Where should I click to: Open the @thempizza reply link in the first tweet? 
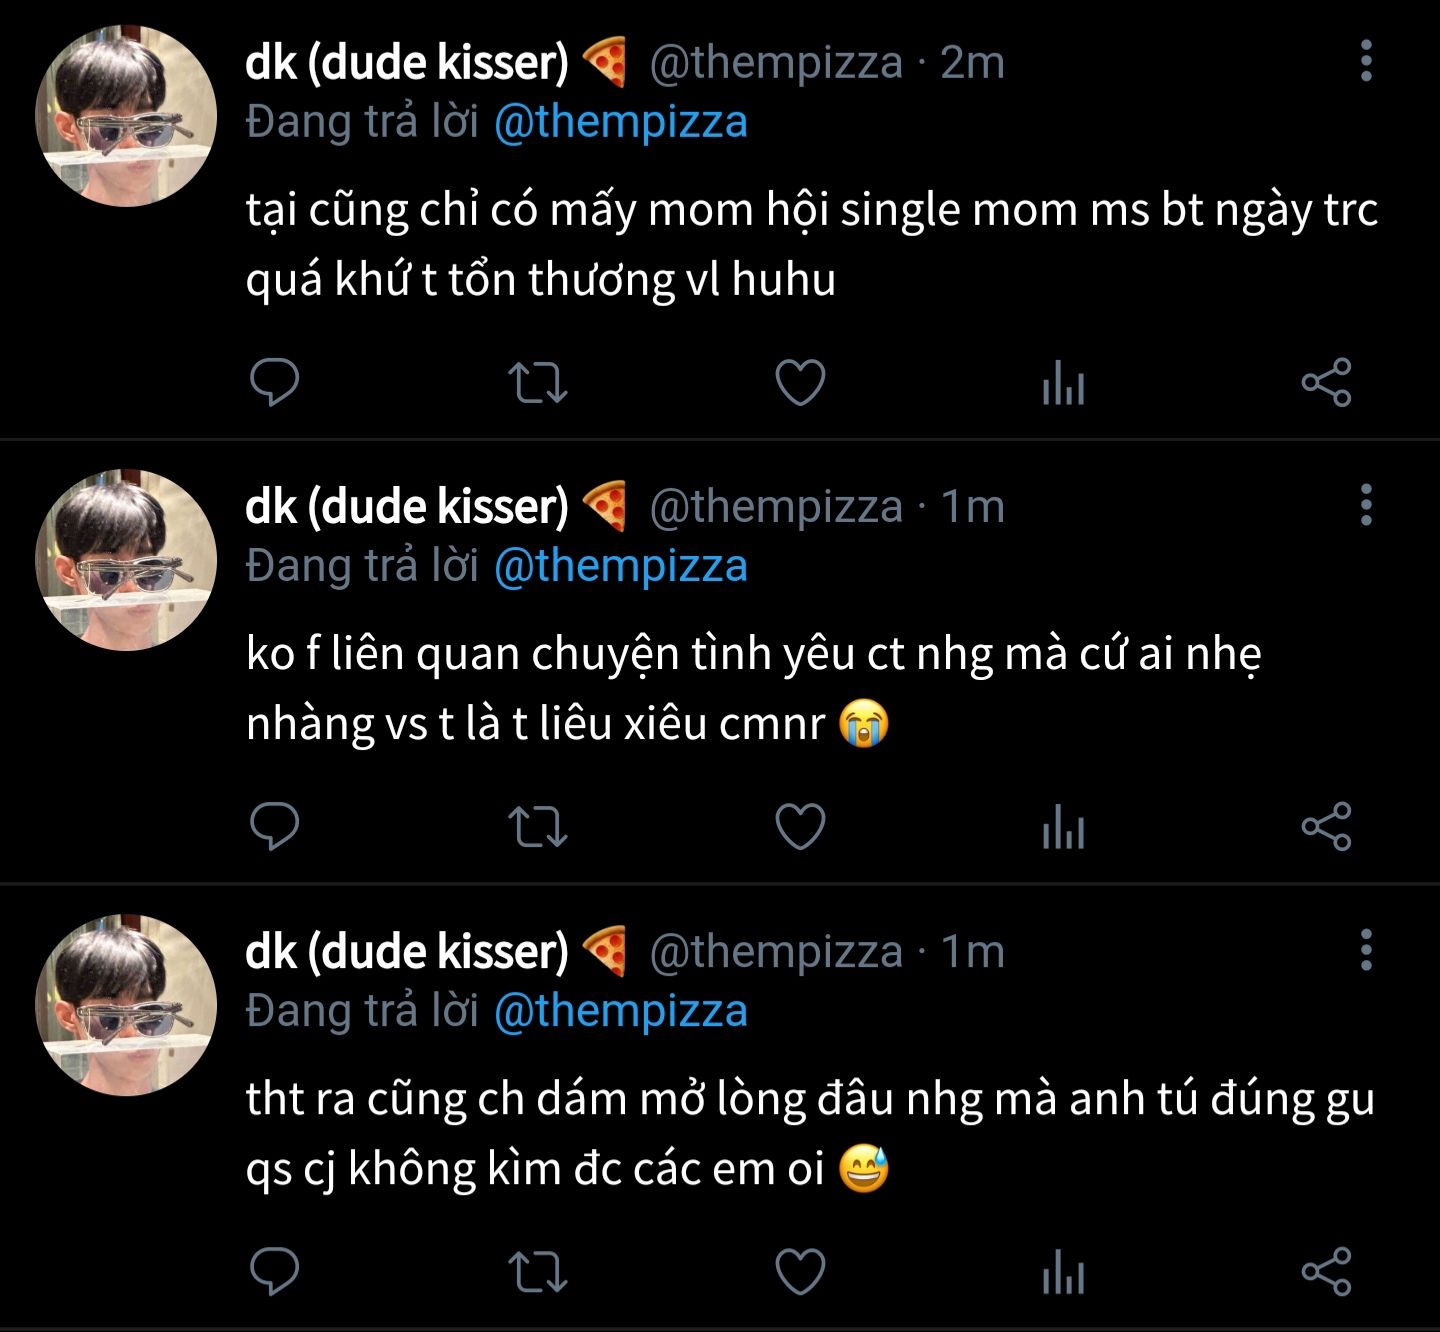tap(621, 123)
